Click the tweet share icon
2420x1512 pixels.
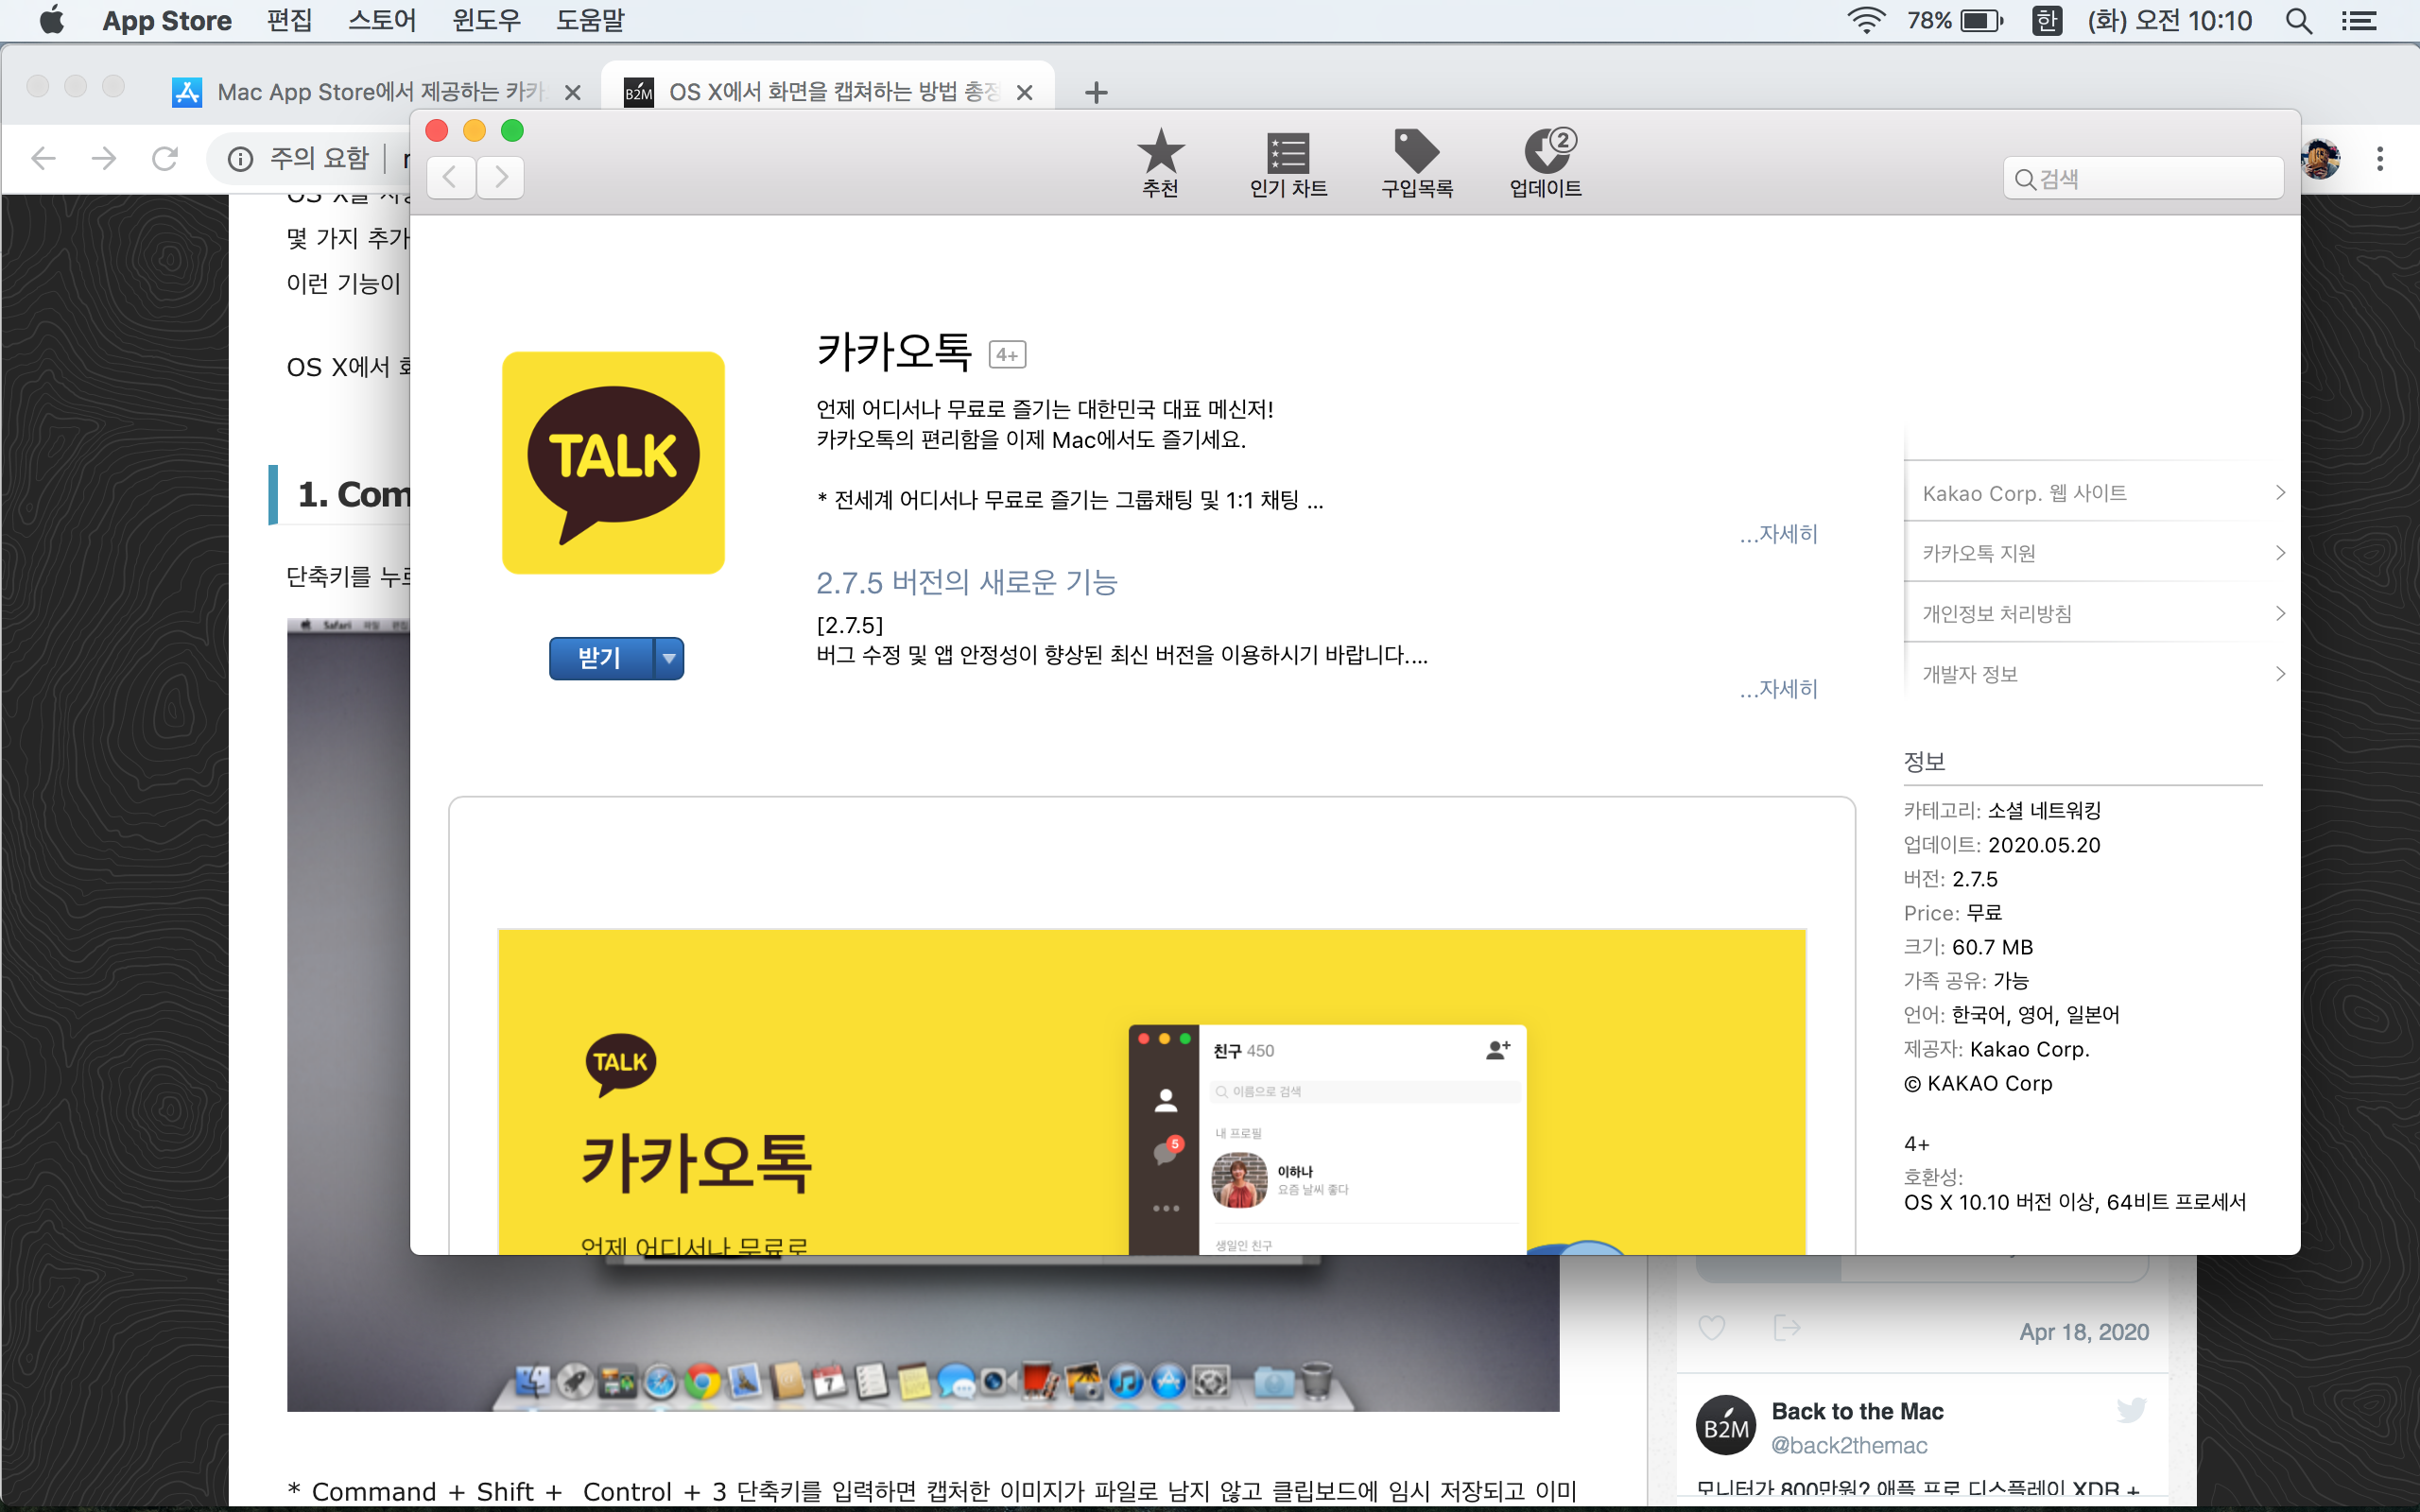pyautogui.click(x=1786, y=1328)
